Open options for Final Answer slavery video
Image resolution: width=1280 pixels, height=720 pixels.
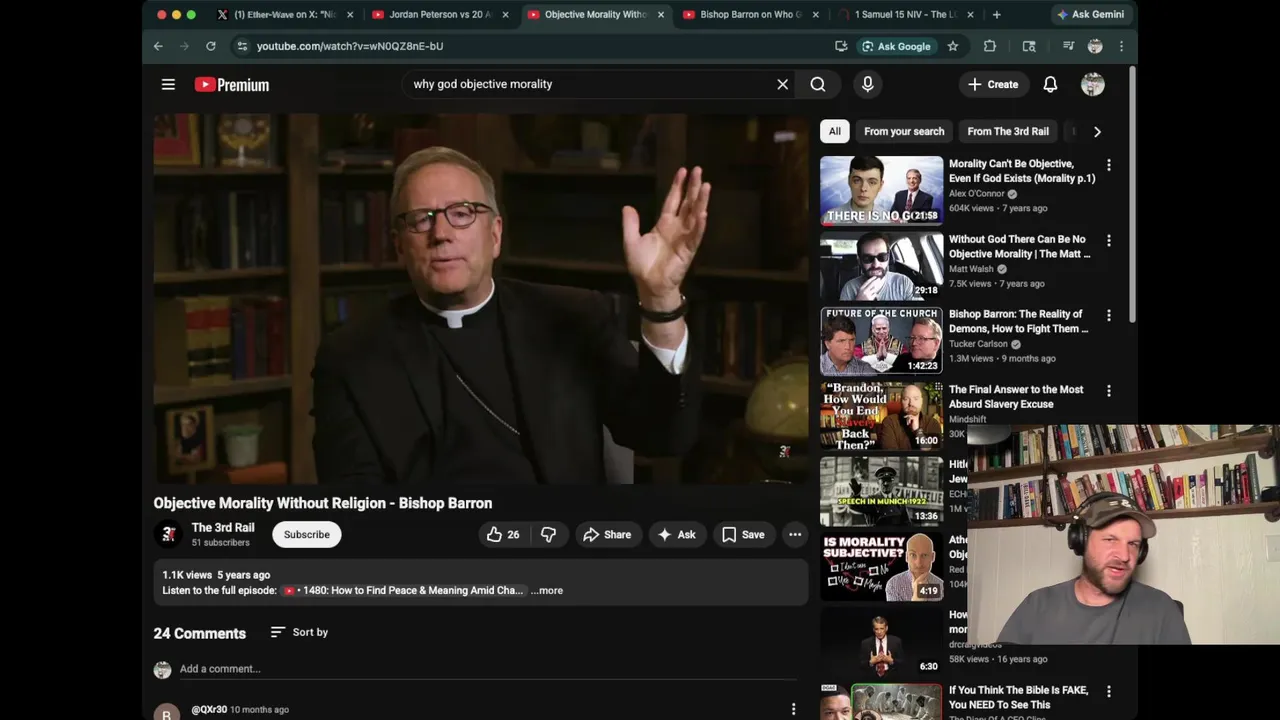coord(1108,390)
